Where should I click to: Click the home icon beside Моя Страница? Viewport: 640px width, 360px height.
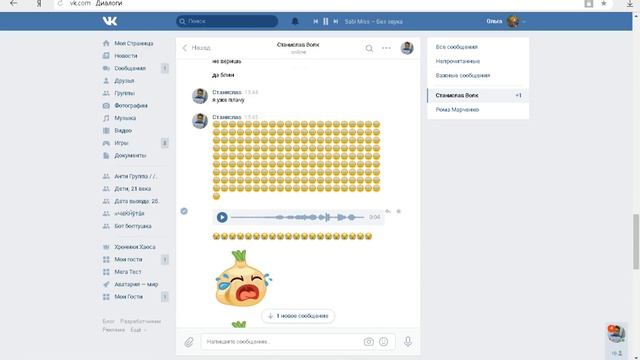click(x=106, y=43)
